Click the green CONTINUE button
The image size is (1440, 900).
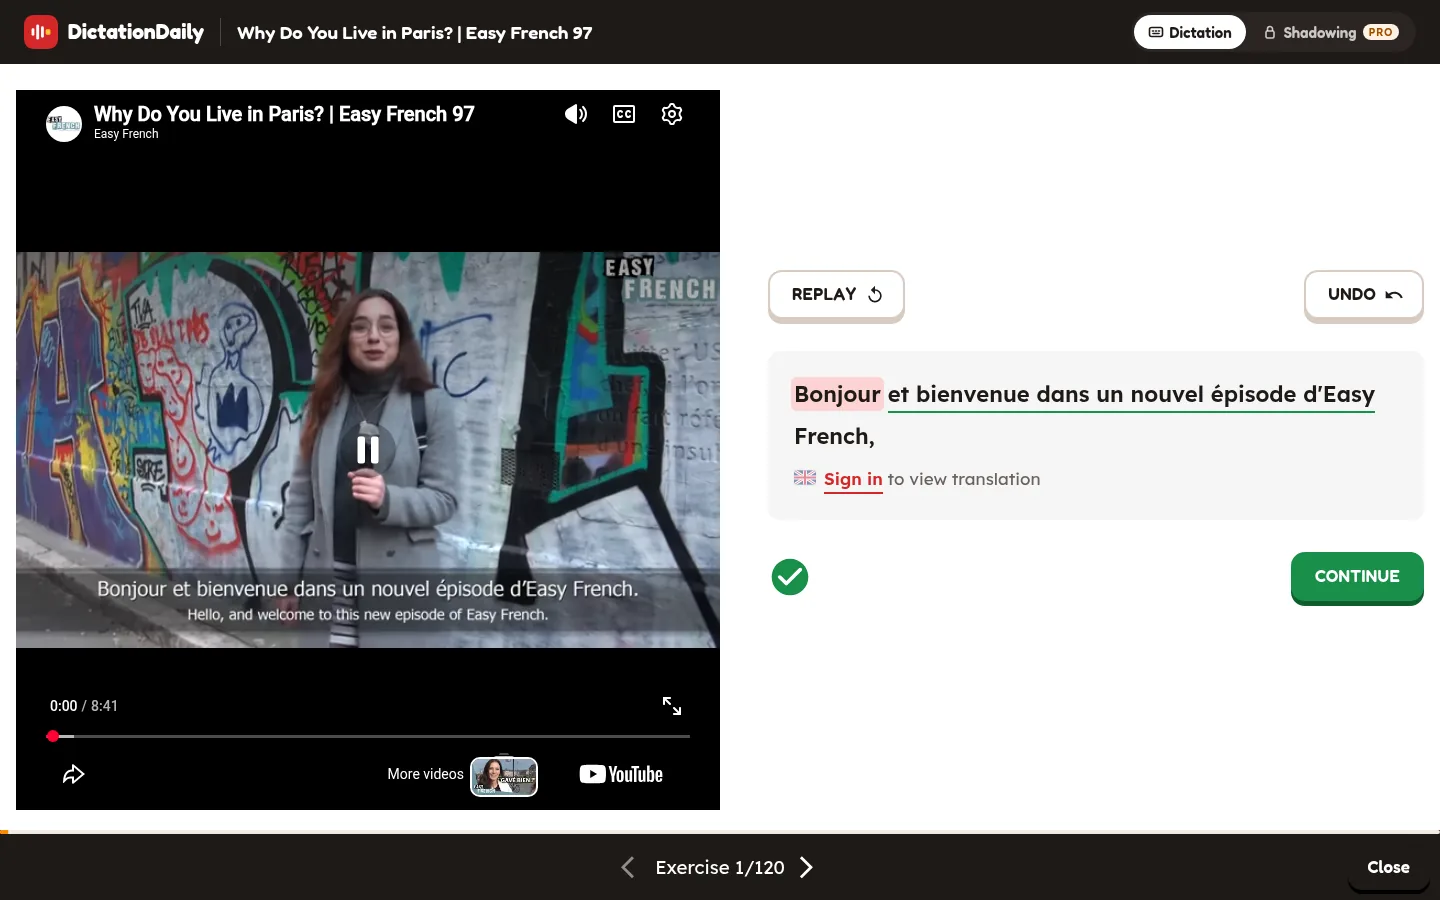(1357, 577)
